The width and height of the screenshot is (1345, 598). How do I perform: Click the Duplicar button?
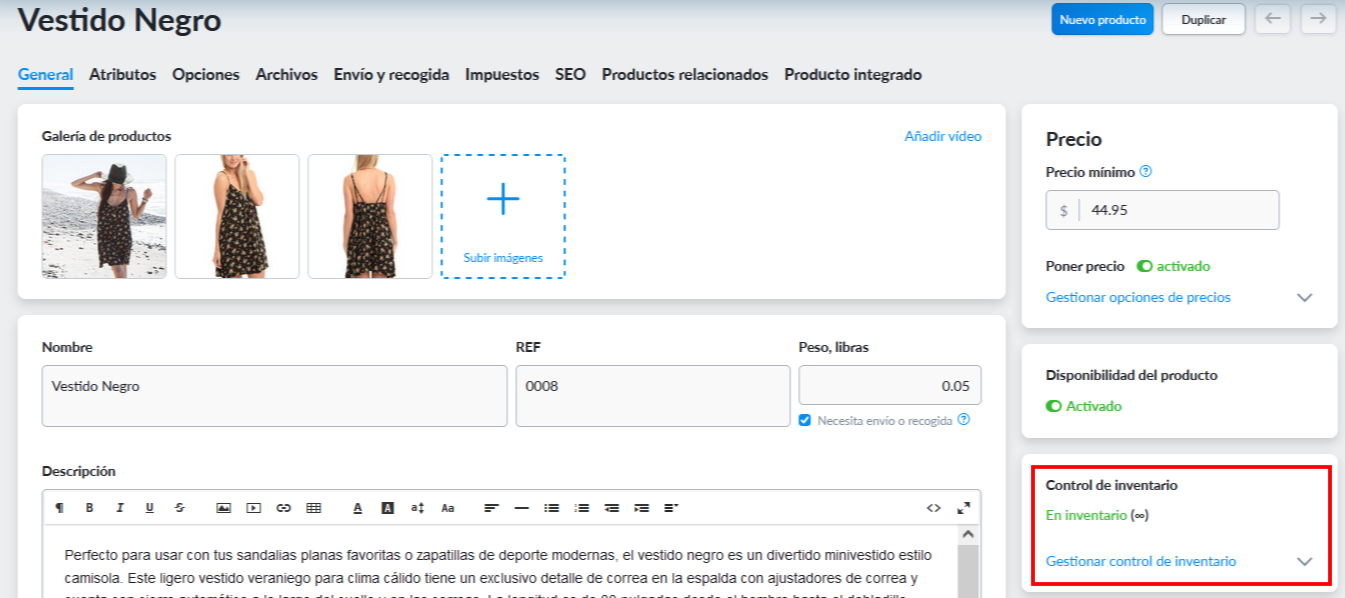tap(1203, 19)
